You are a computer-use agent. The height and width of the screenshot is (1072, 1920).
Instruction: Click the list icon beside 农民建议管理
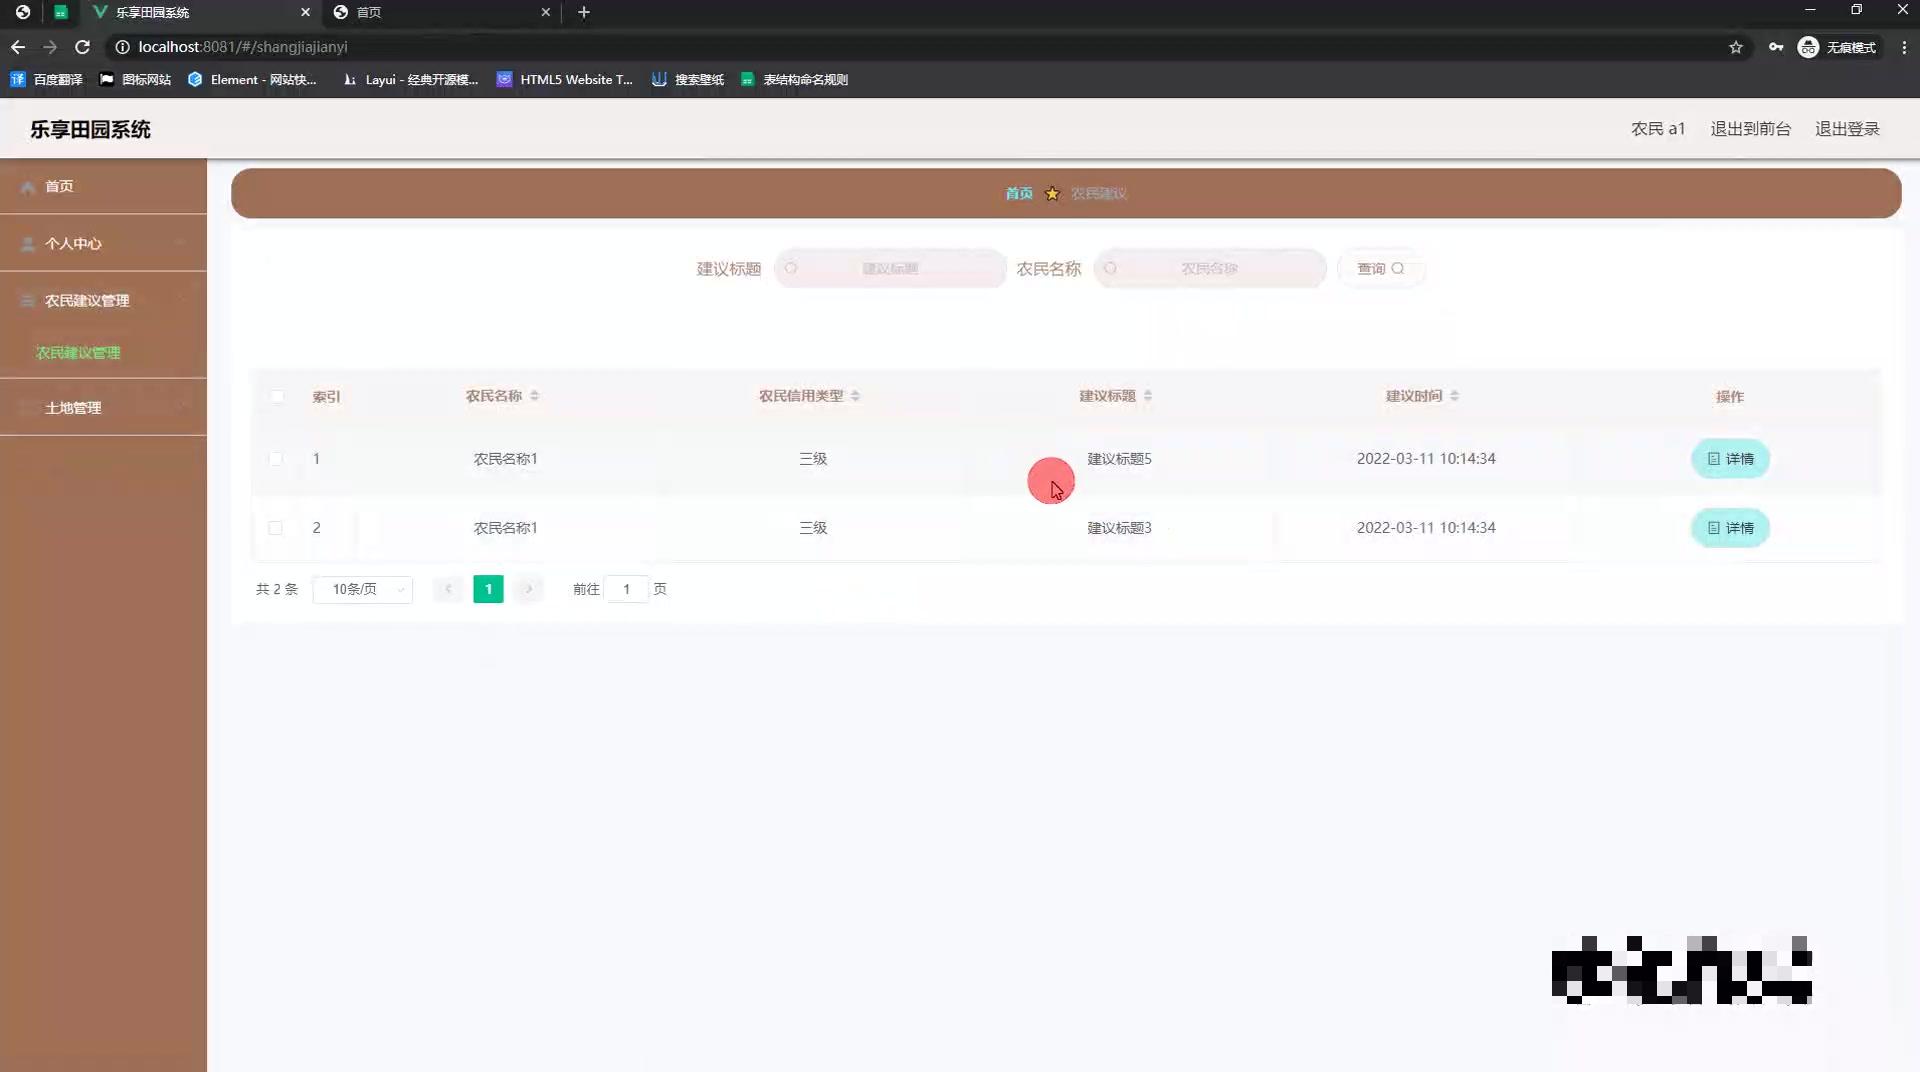pyautogui.click(x=27, y=300)
